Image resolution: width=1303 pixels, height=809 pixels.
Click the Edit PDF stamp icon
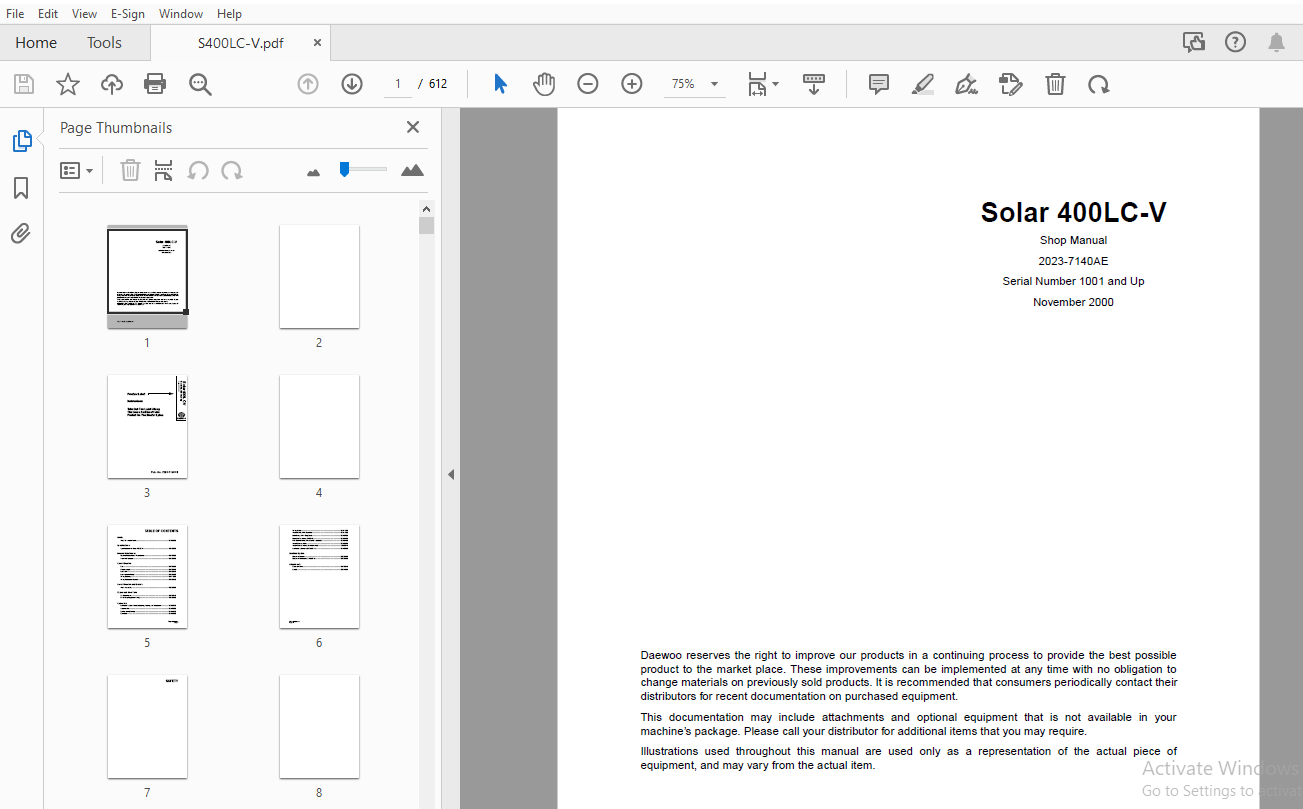pos(1010,84)
